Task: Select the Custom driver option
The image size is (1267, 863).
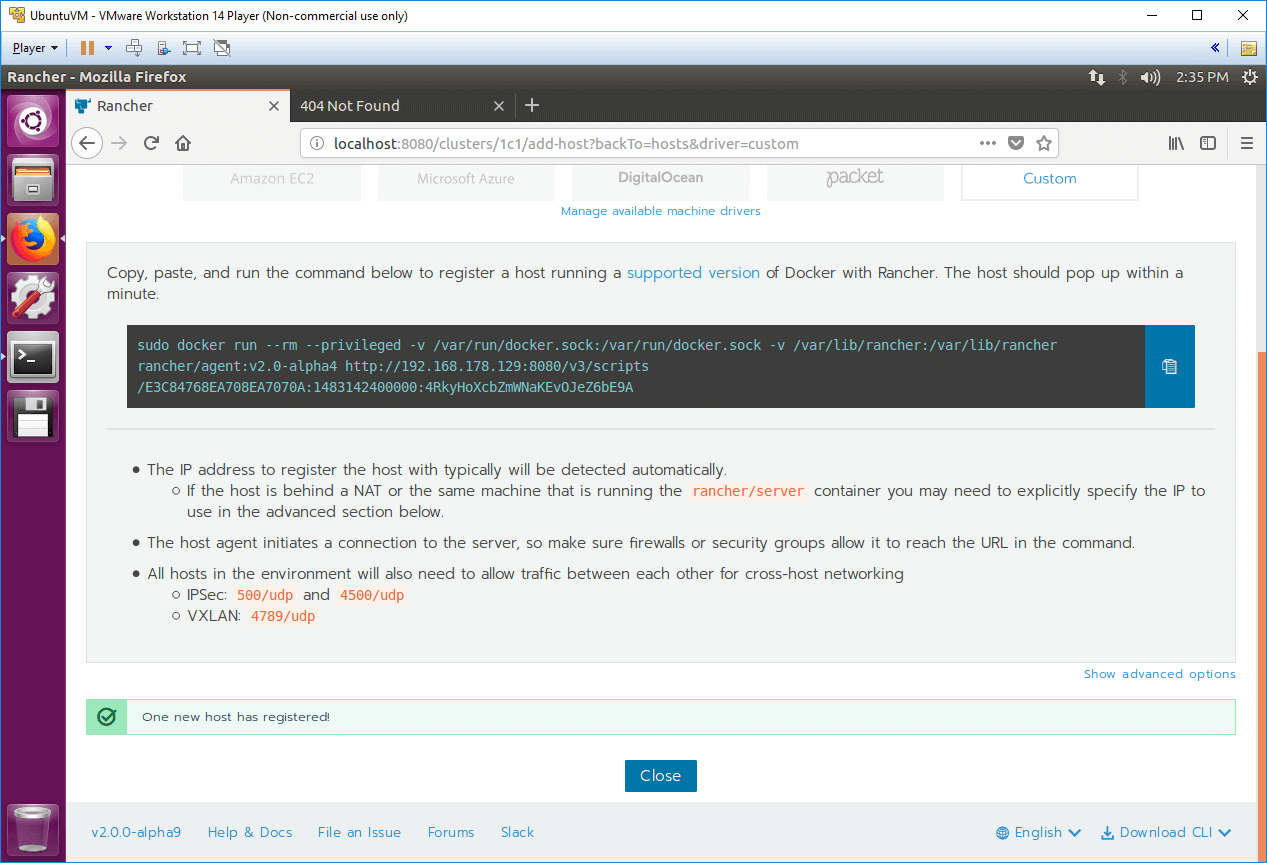Action: 1050,179
